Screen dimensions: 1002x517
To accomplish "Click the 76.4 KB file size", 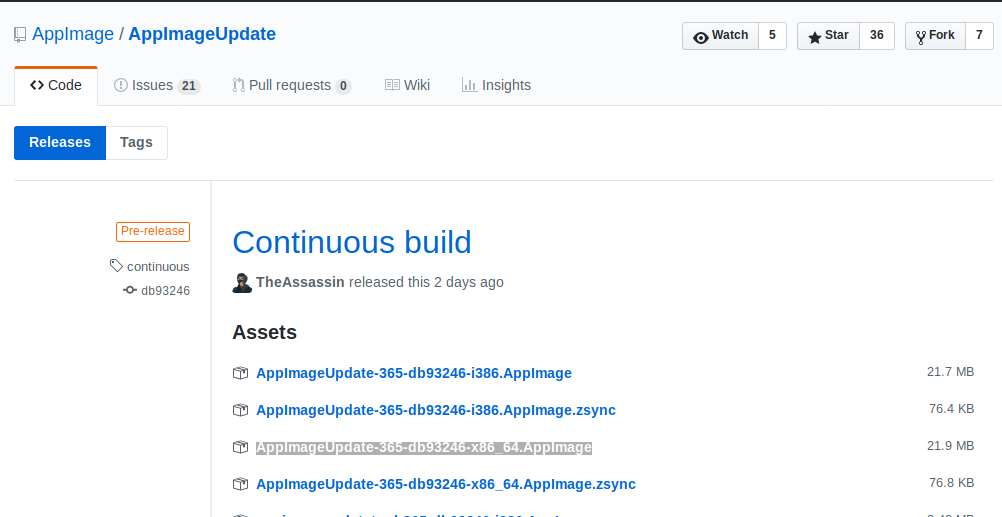I will 952,409.
